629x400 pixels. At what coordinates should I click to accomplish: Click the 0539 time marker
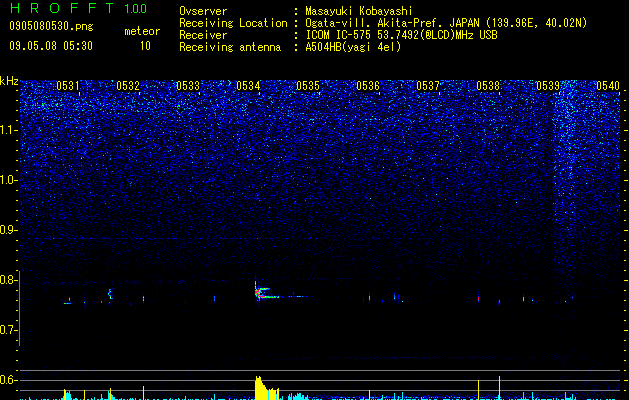coord(548,85)
